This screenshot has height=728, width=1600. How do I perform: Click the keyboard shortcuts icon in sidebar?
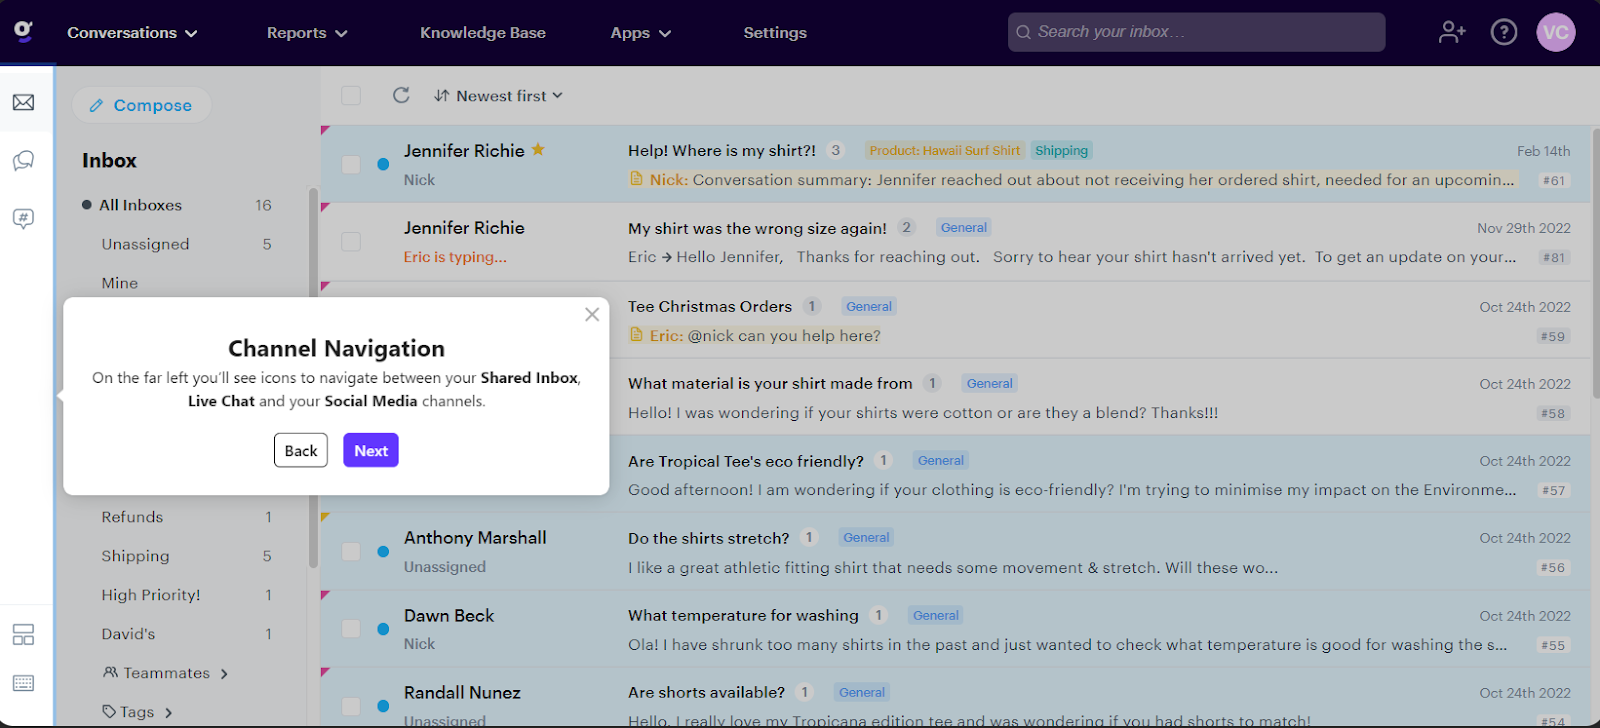coord(23,683)
